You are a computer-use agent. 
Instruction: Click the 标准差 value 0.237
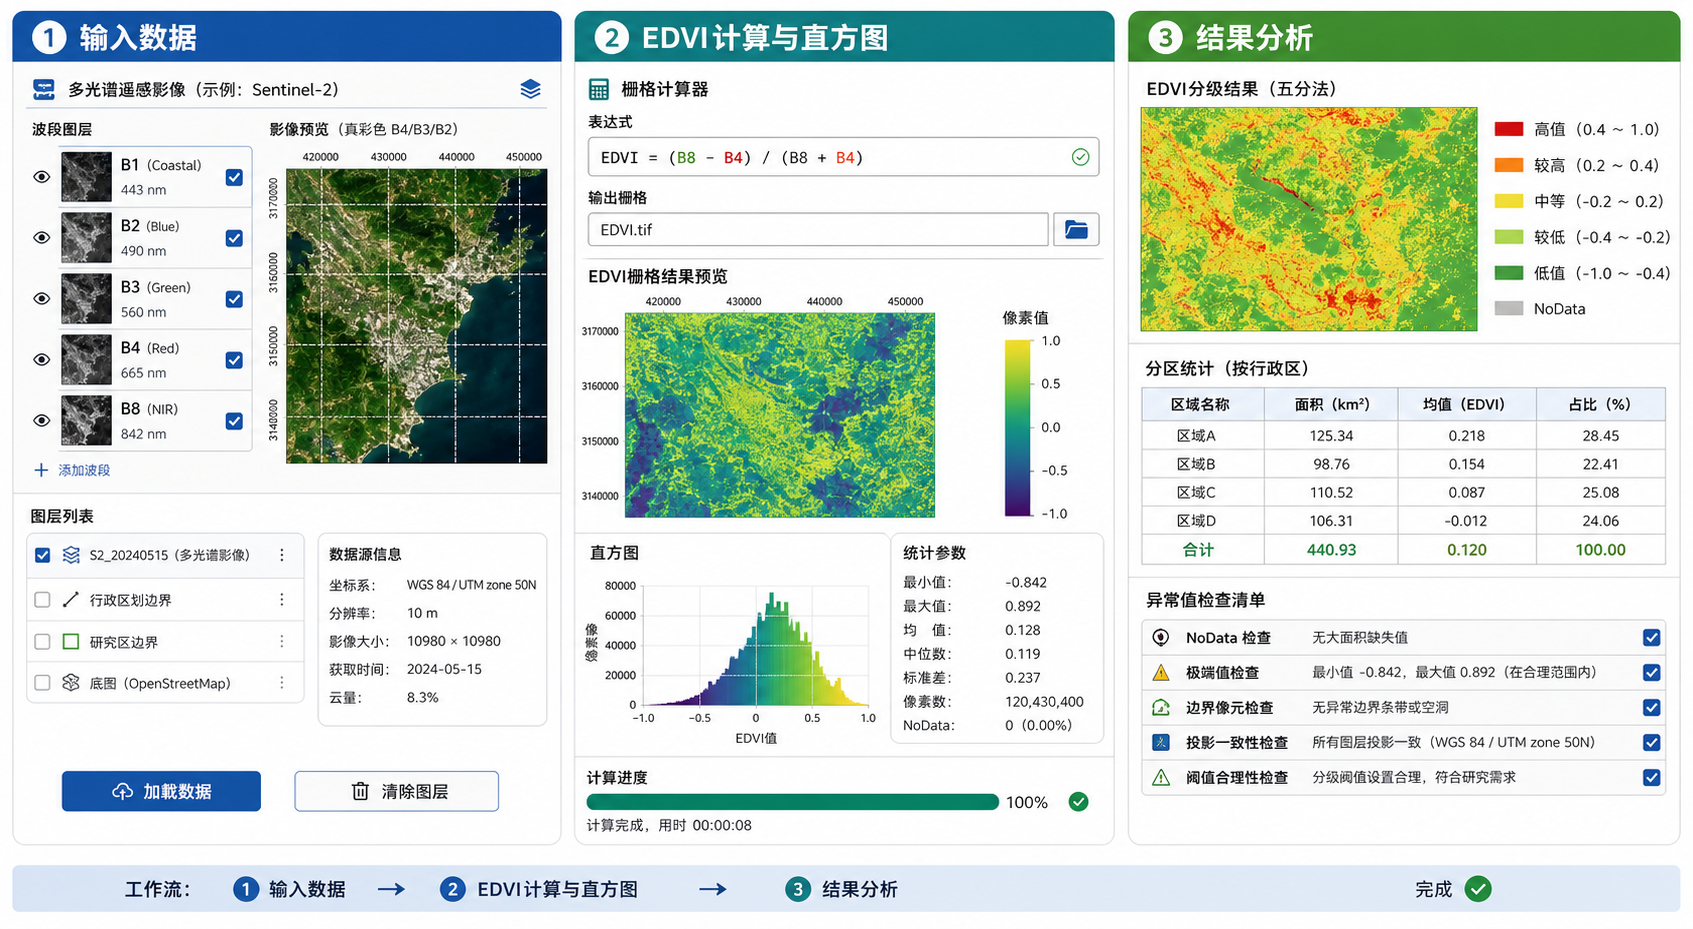pos(1023,678)
